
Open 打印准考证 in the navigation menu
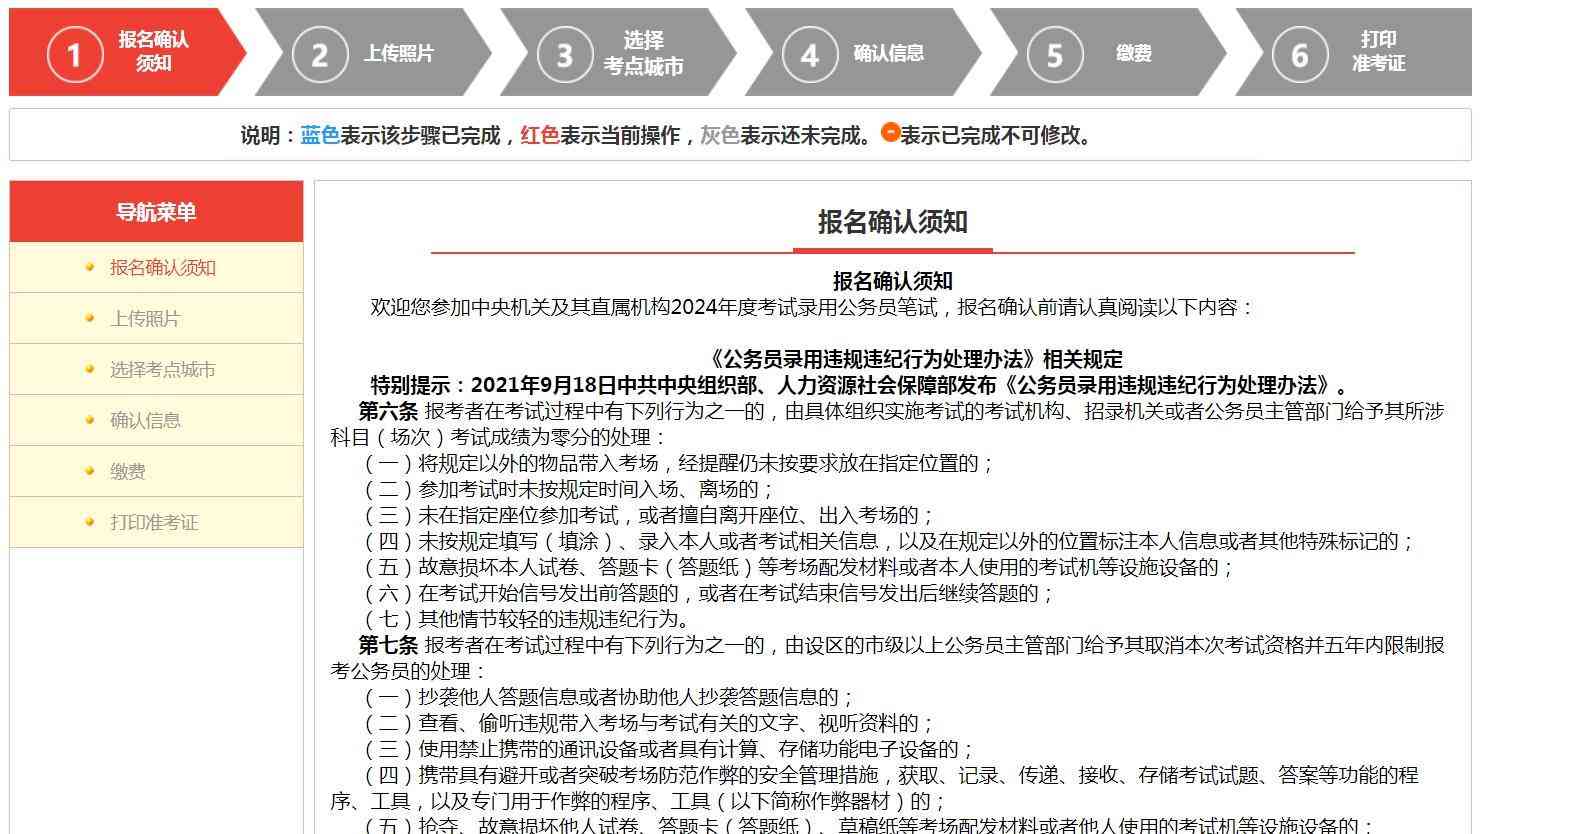[154, 523]
